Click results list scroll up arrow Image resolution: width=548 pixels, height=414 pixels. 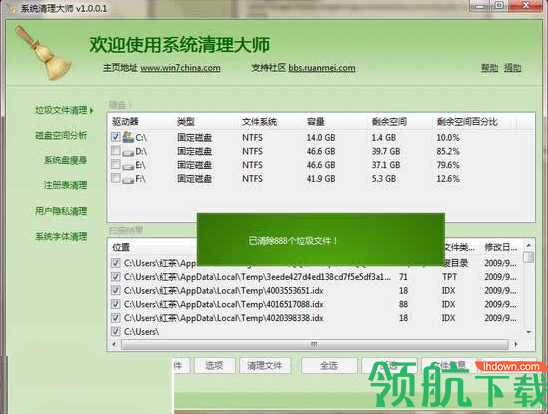[529, 246]
